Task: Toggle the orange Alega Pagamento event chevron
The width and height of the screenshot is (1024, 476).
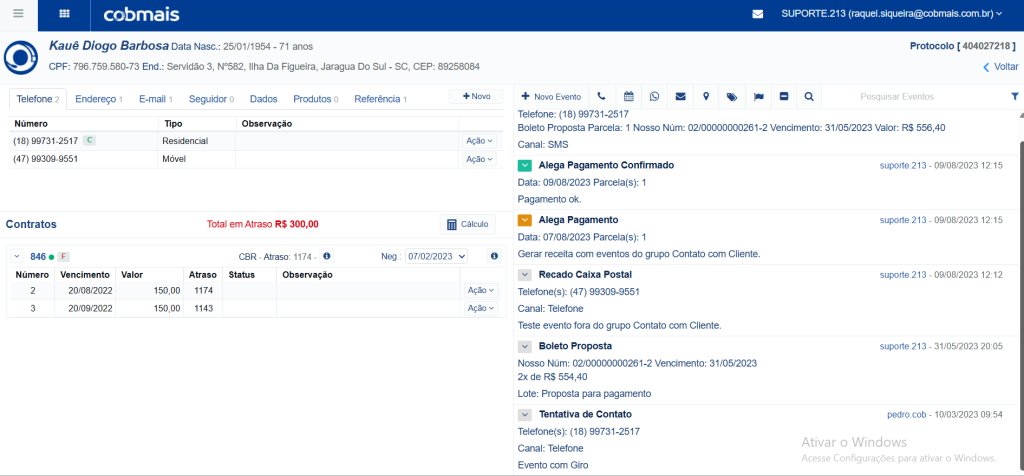Action: point(525,220)
